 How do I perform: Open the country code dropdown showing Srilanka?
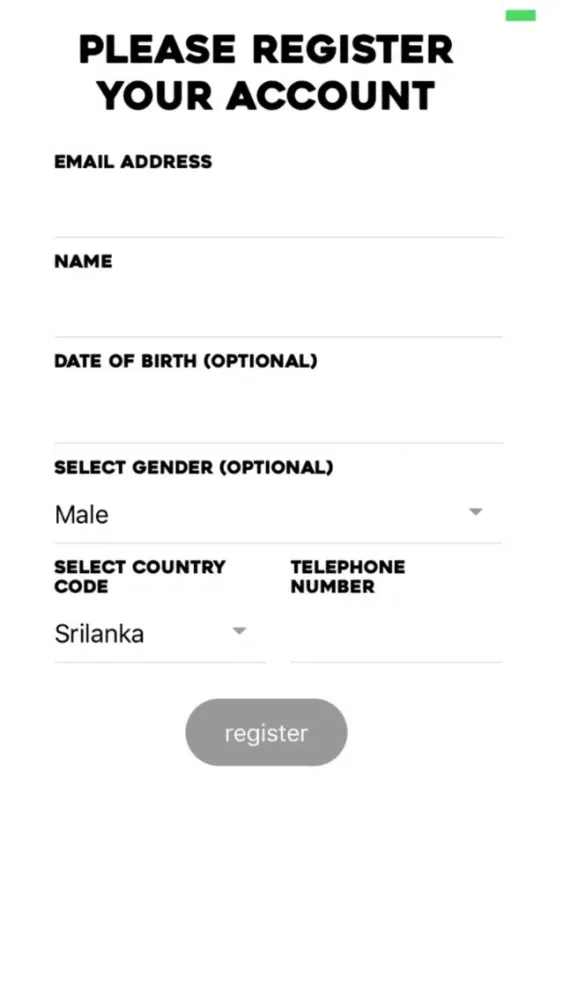pyautogui.click(x=160, y=634)
